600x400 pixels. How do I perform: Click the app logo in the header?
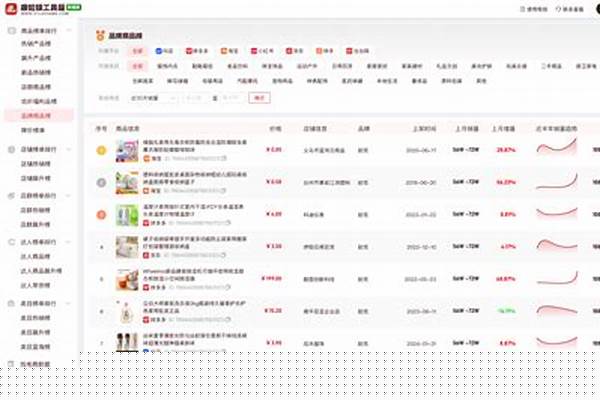coord(11,10)
